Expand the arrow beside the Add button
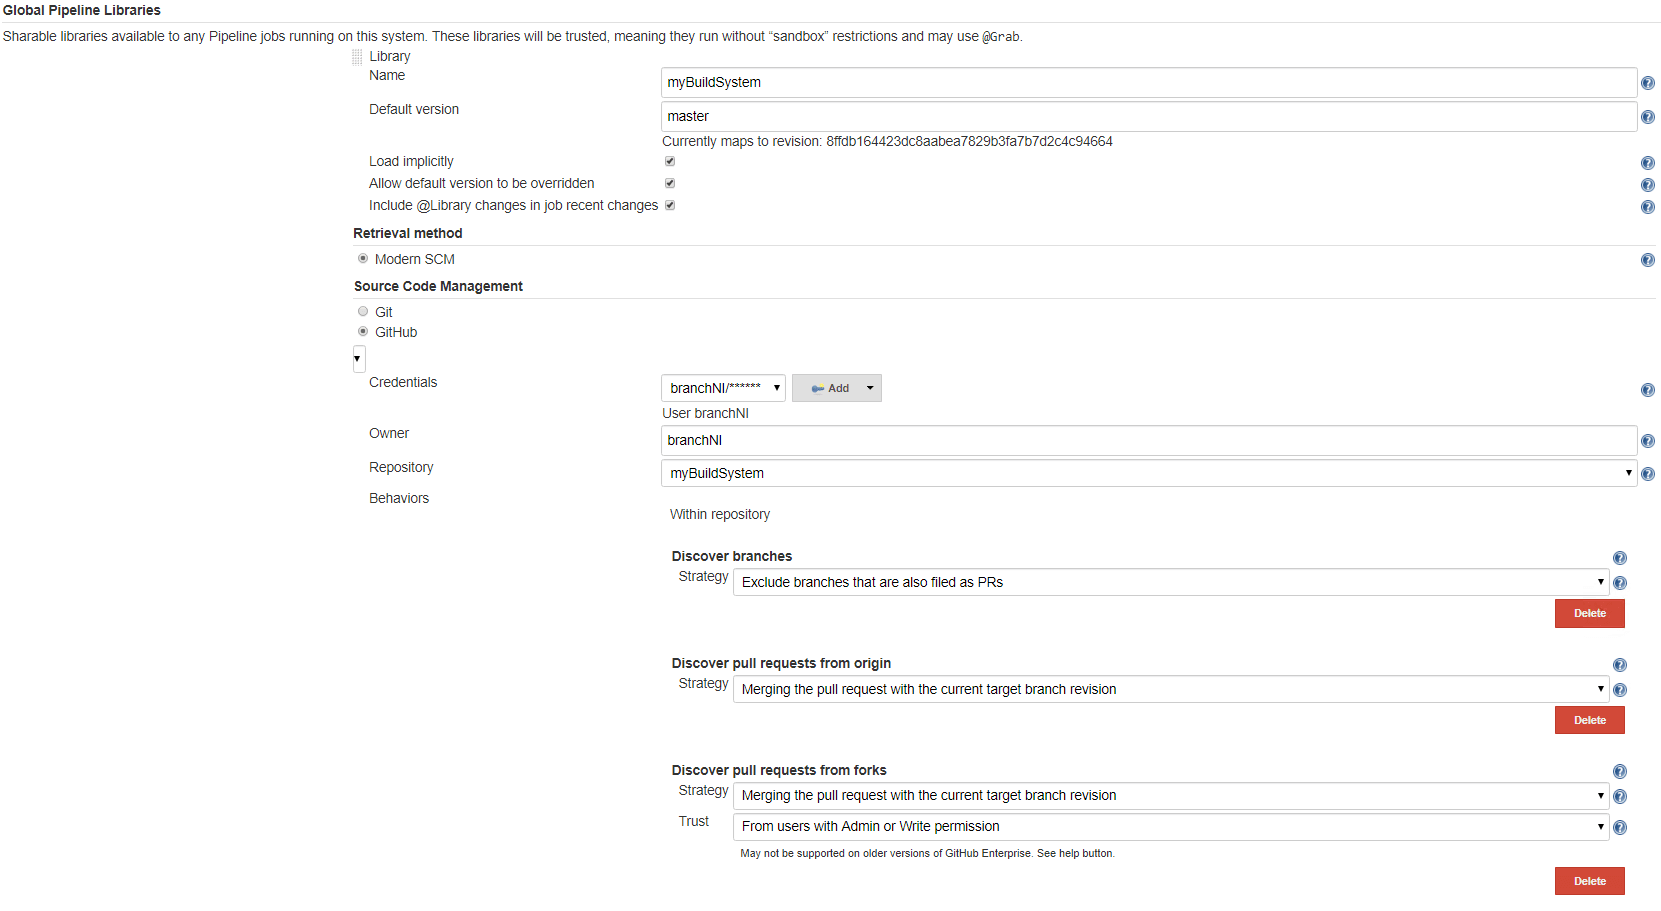The height and width of the screenshot is (911, 1661). [869, 388]
